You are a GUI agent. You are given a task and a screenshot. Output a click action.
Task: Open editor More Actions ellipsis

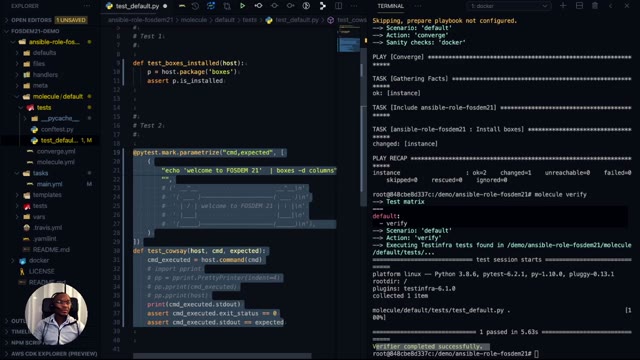pyautogui.click(x=354, y=6)
